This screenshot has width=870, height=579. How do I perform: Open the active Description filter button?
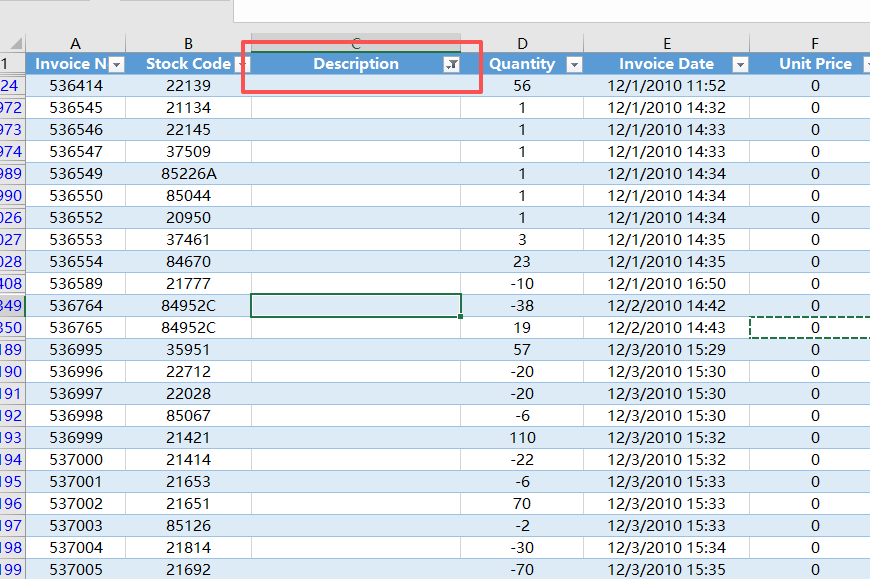coord(452,65)
